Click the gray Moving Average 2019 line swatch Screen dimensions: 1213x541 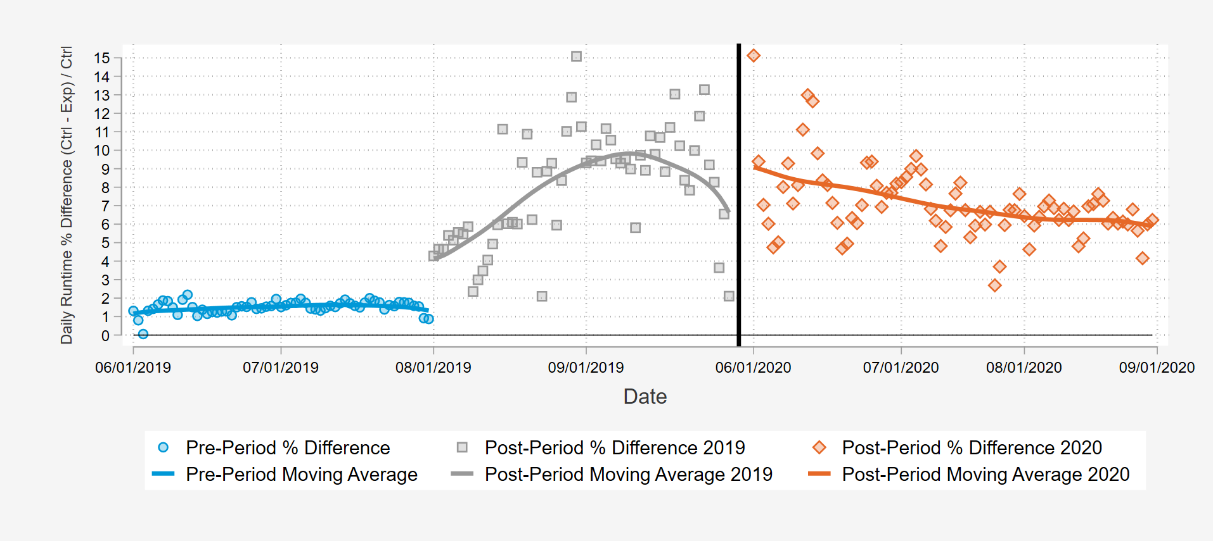click(461, 474)
